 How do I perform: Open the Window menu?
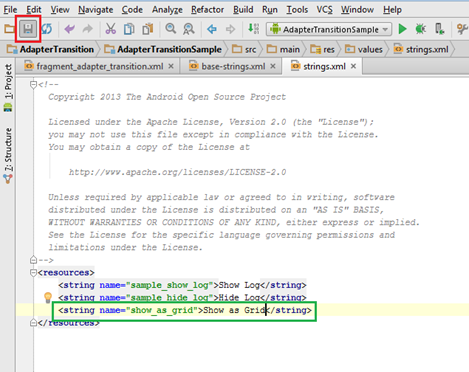click(357, 10)
